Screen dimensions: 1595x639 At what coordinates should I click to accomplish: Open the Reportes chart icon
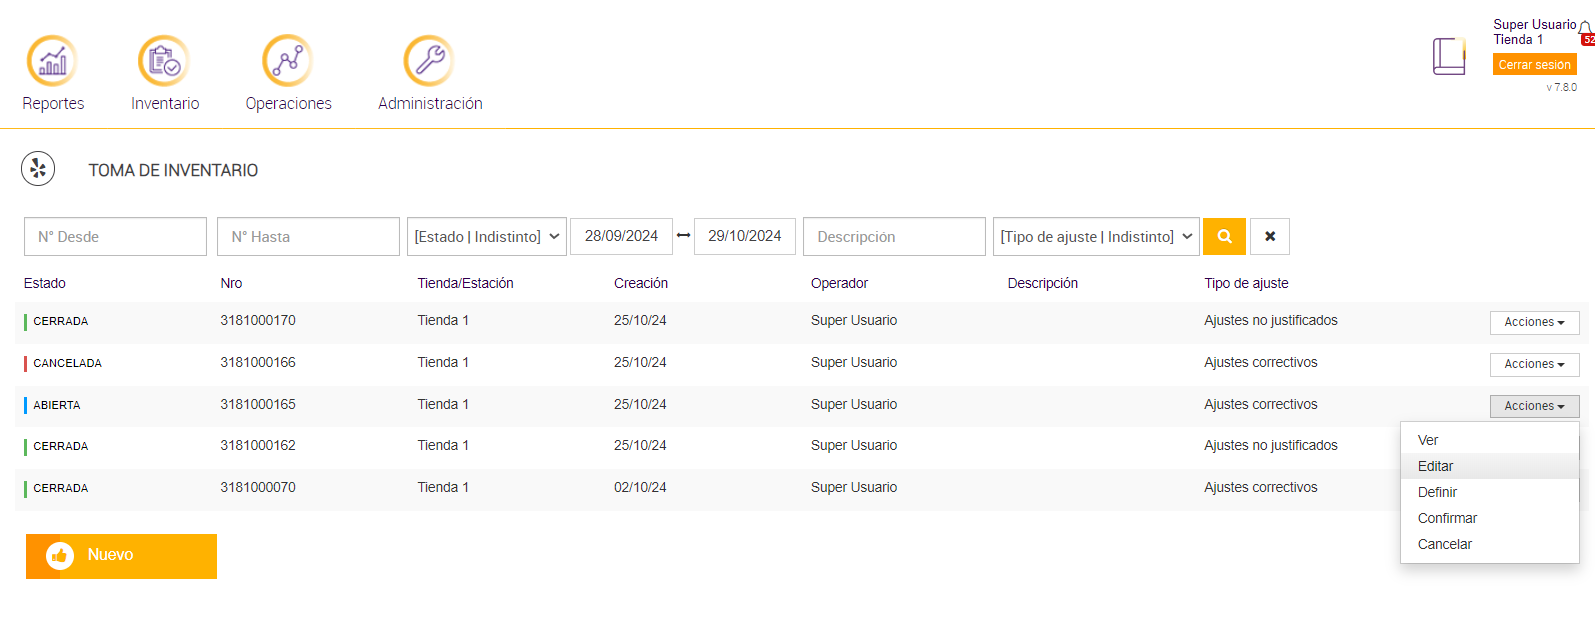click(52, 61)
